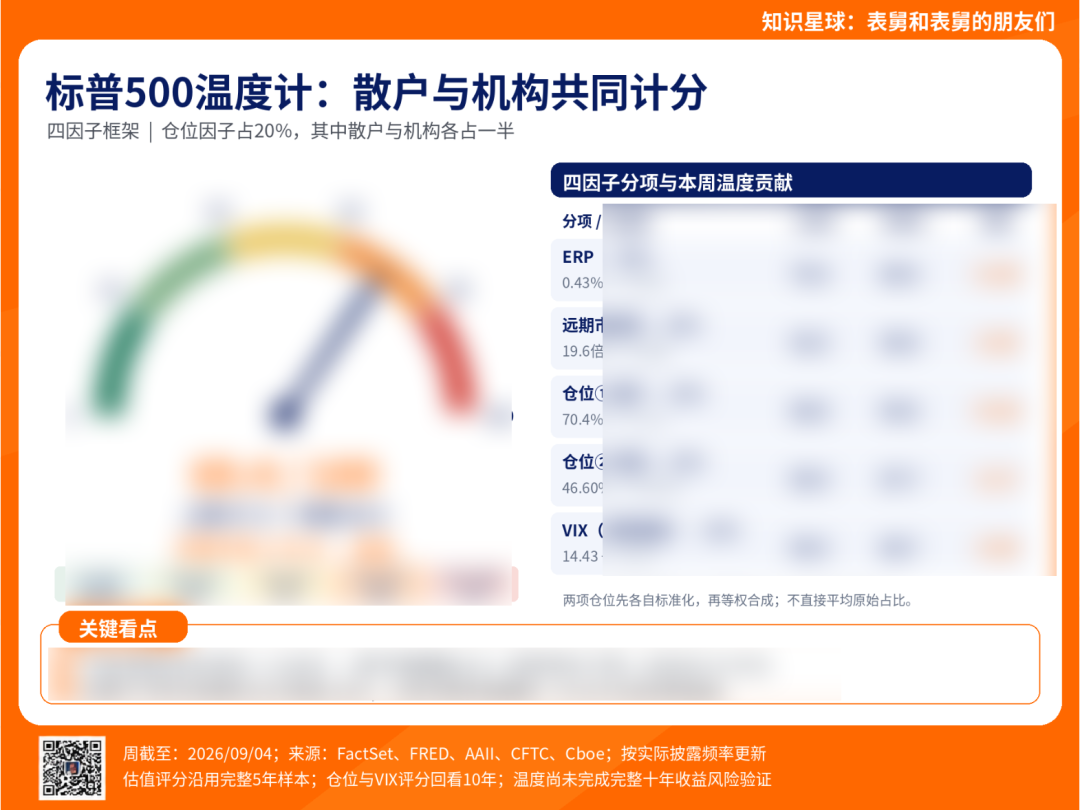This screenshot has height=810, width=1080.
Task: Click the 知识星球 header text
Action: (x=908, y=21)
